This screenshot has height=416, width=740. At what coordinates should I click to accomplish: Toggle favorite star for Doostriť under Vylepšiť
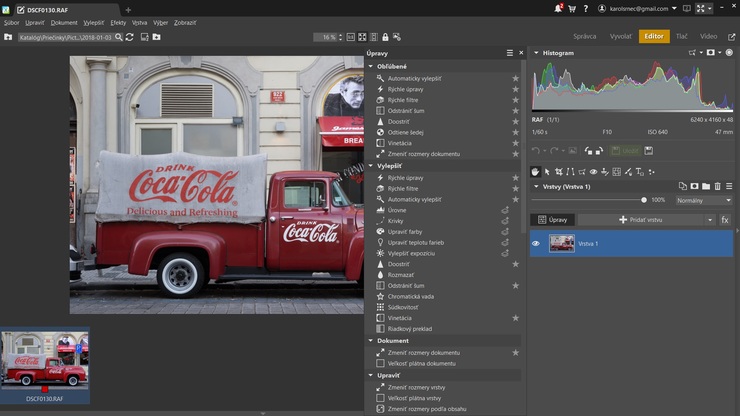pyautogui.click(x=515, y=264)
